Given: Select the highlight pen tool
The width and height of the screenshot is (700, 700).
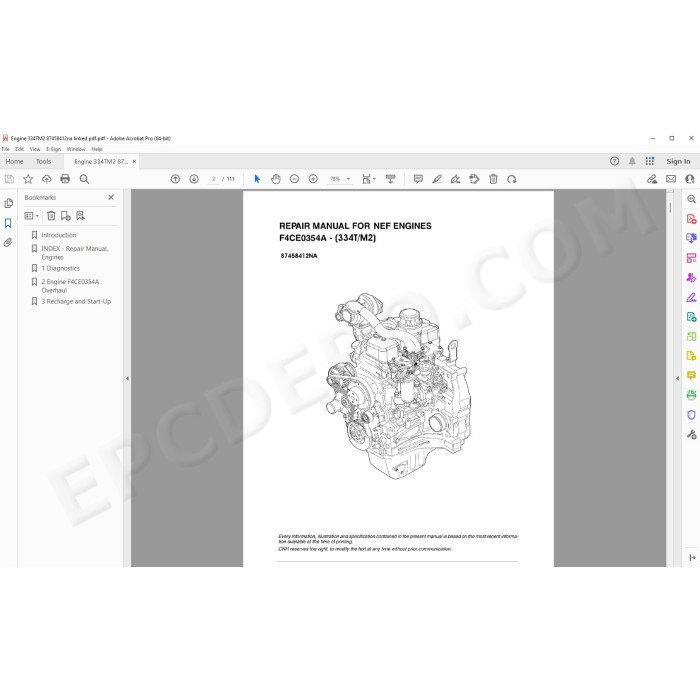Looking at the screenshot, I should pyautogui.click(x=437, y=179).
